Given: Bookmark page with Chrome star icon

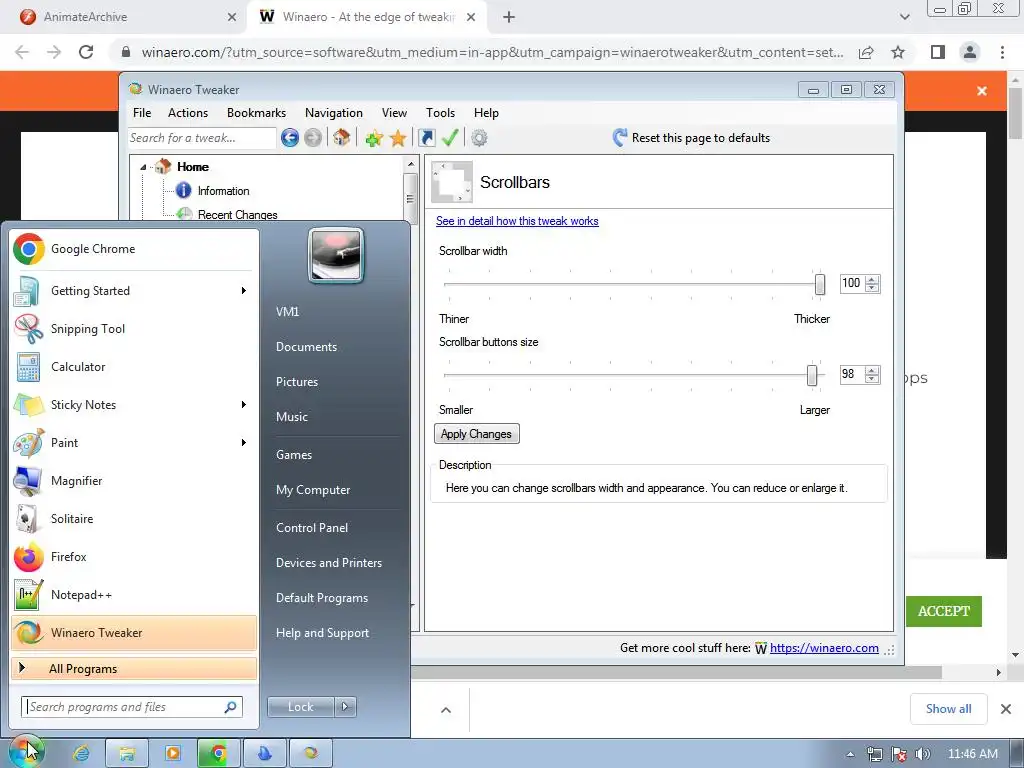Looking at the screenshot, I should [x=898, y=52].
